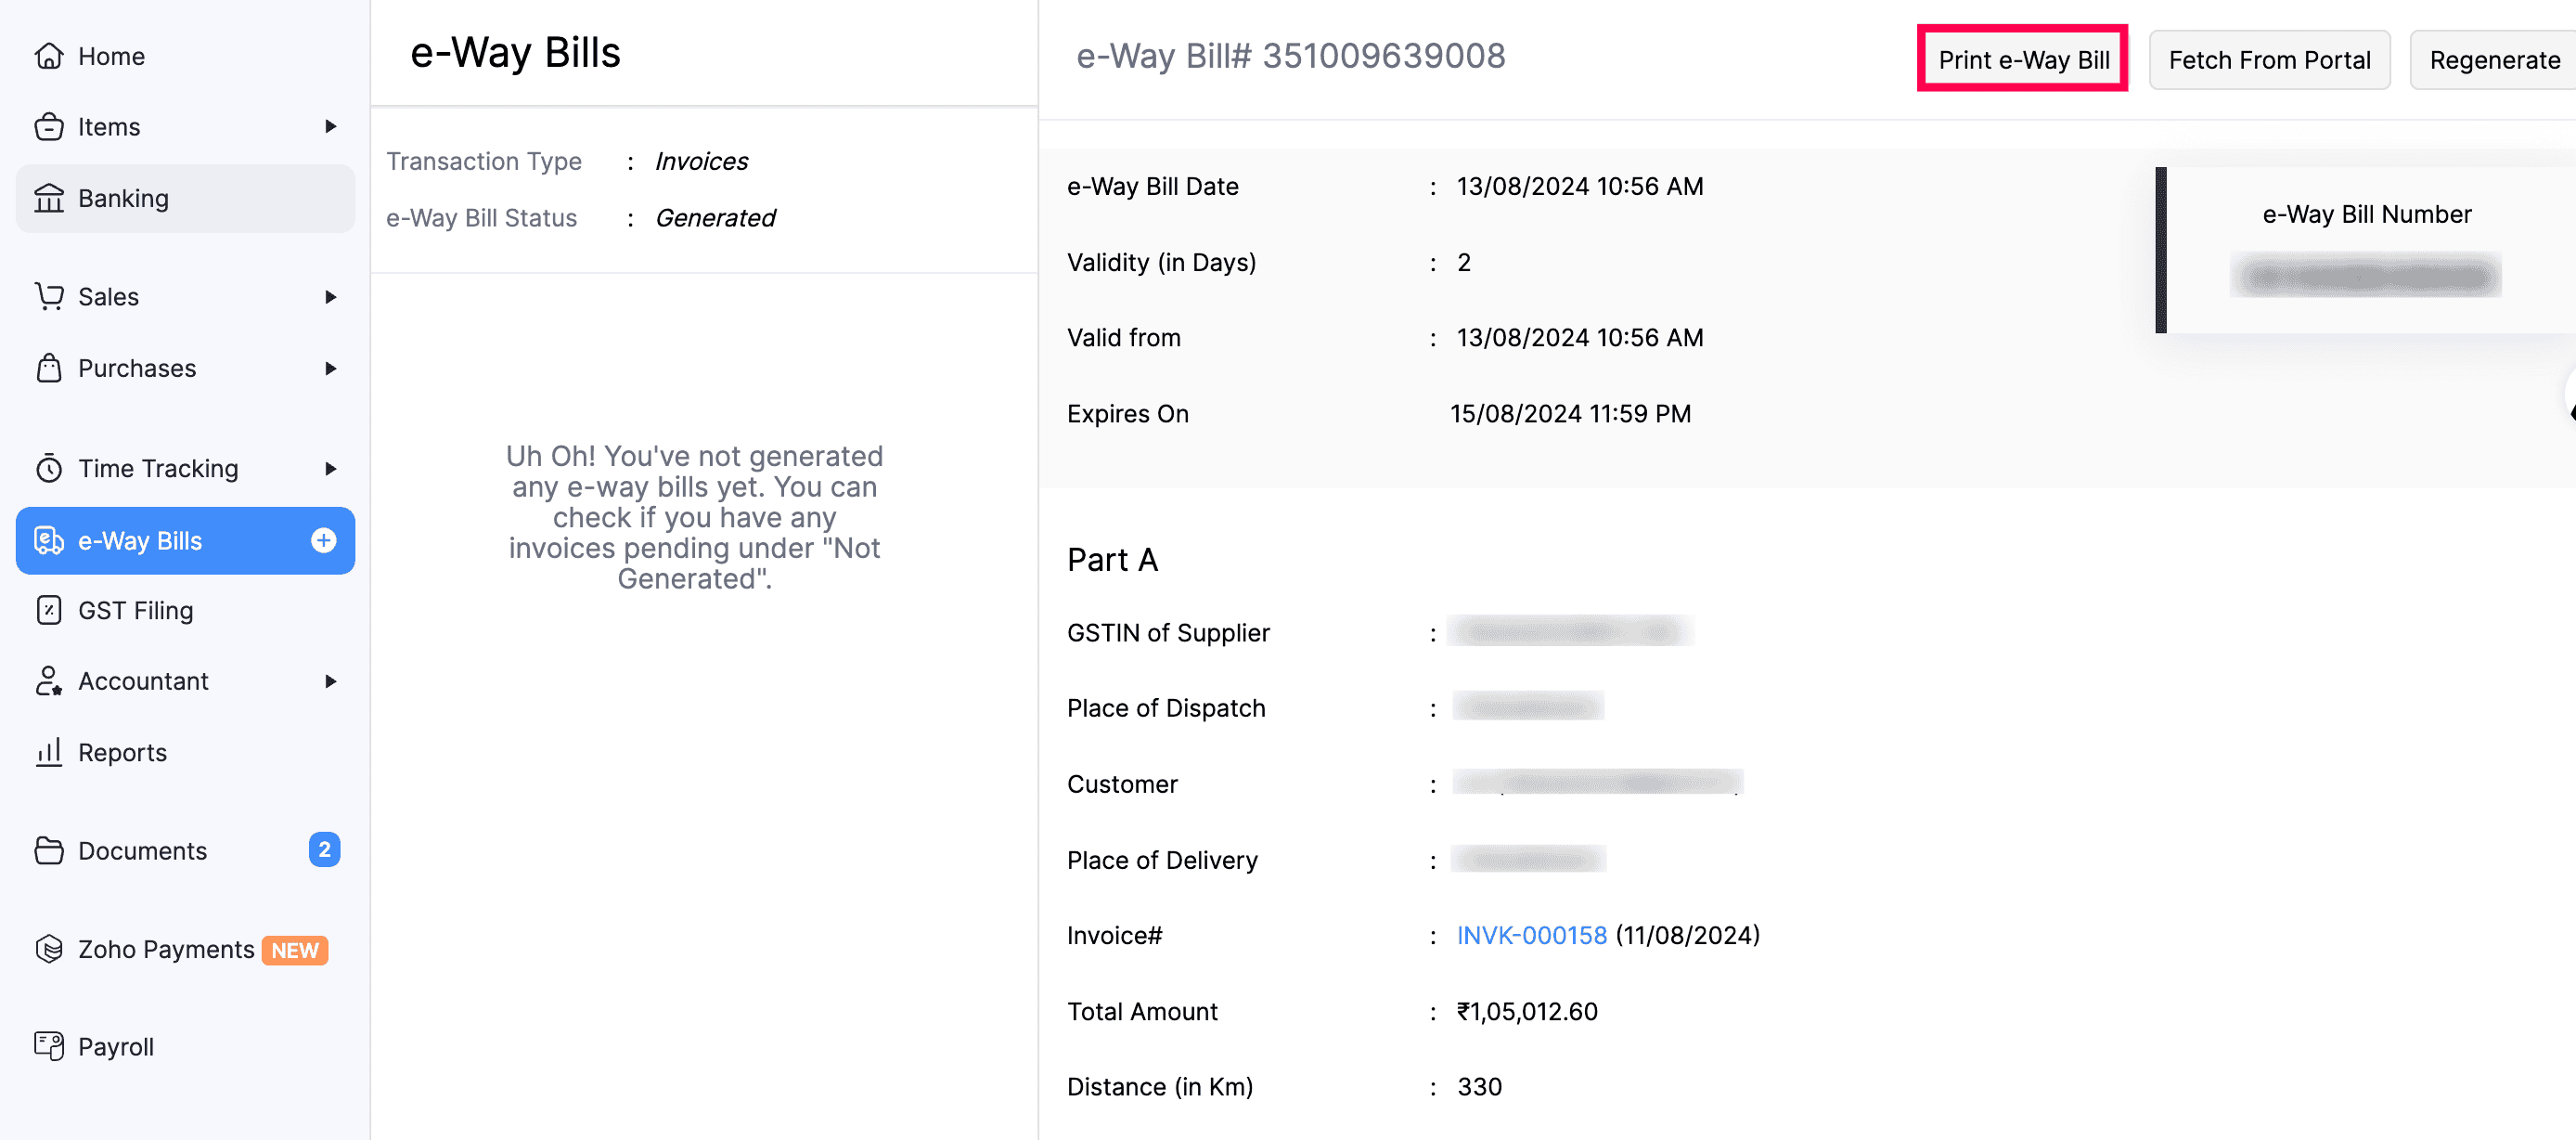Click the plus icon beside e-Way Bills

point(323,540)
